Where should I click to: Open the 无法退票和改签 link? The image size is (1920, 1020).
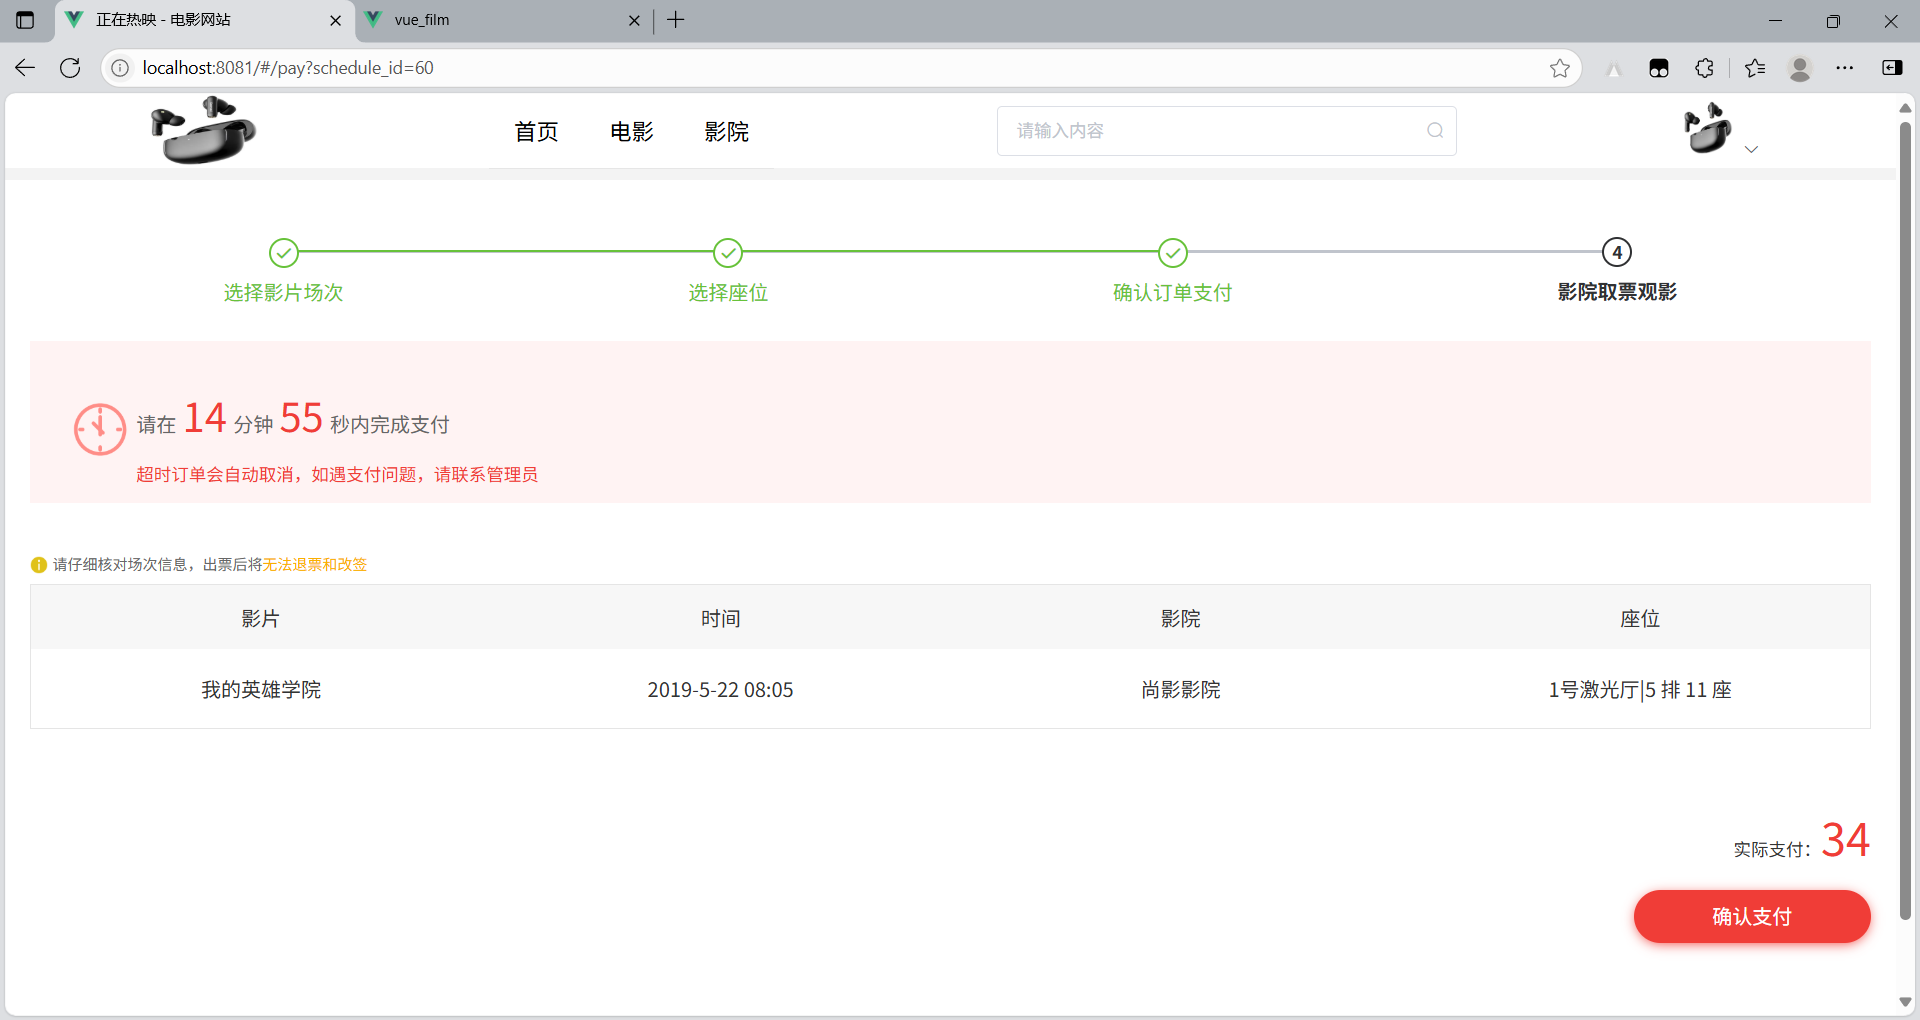coord(315,564)
